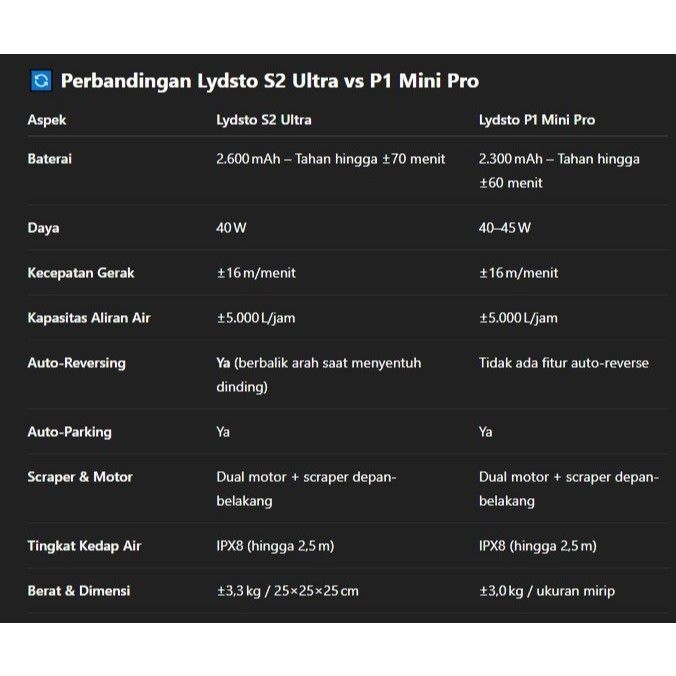
Task: Click the Auto-Parking row label
Action: pos(69,432)
